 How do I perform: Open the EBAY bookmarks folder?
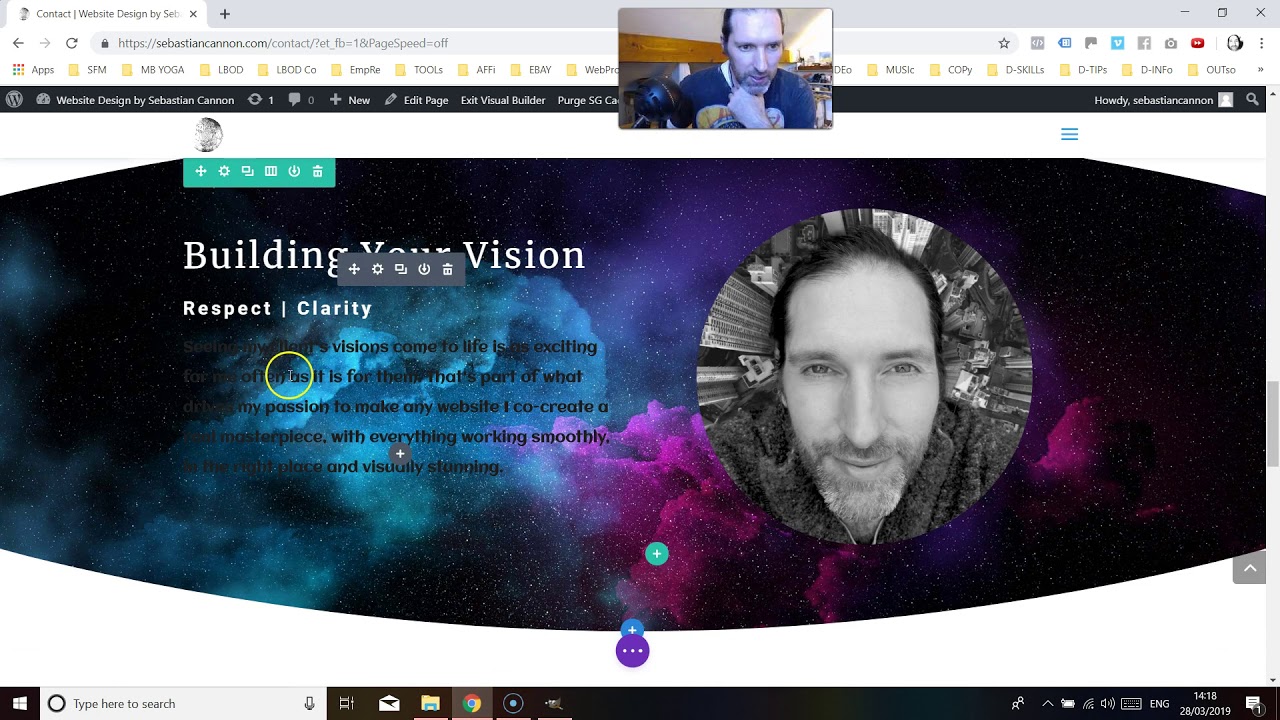[531, 70]
